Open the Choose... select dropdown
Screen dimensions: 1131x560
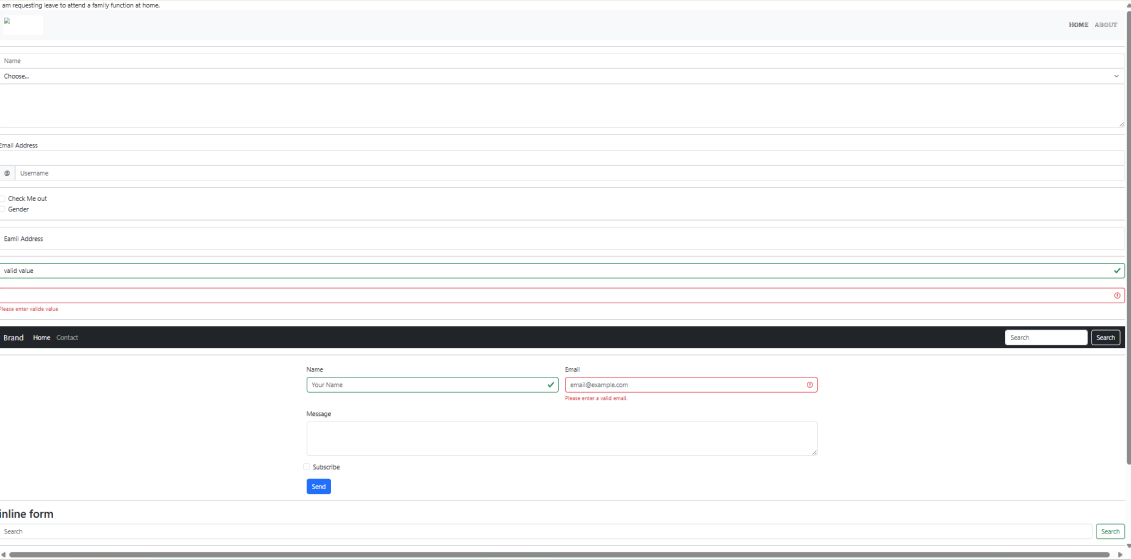coord(562,76)
